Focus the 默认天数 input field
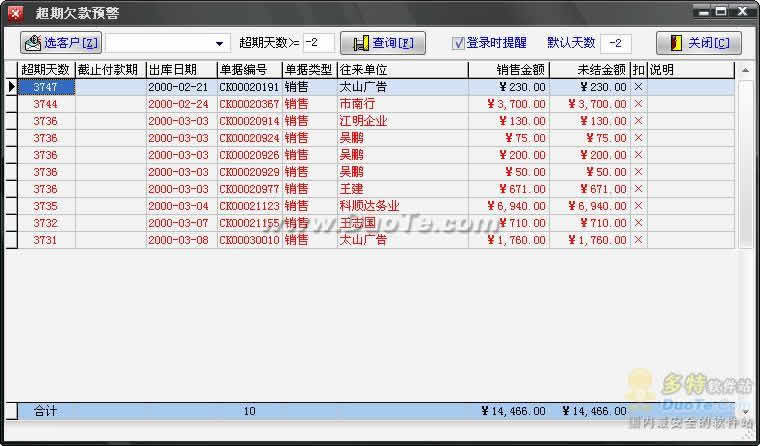760x446 pixels. [x=616, y=43]
